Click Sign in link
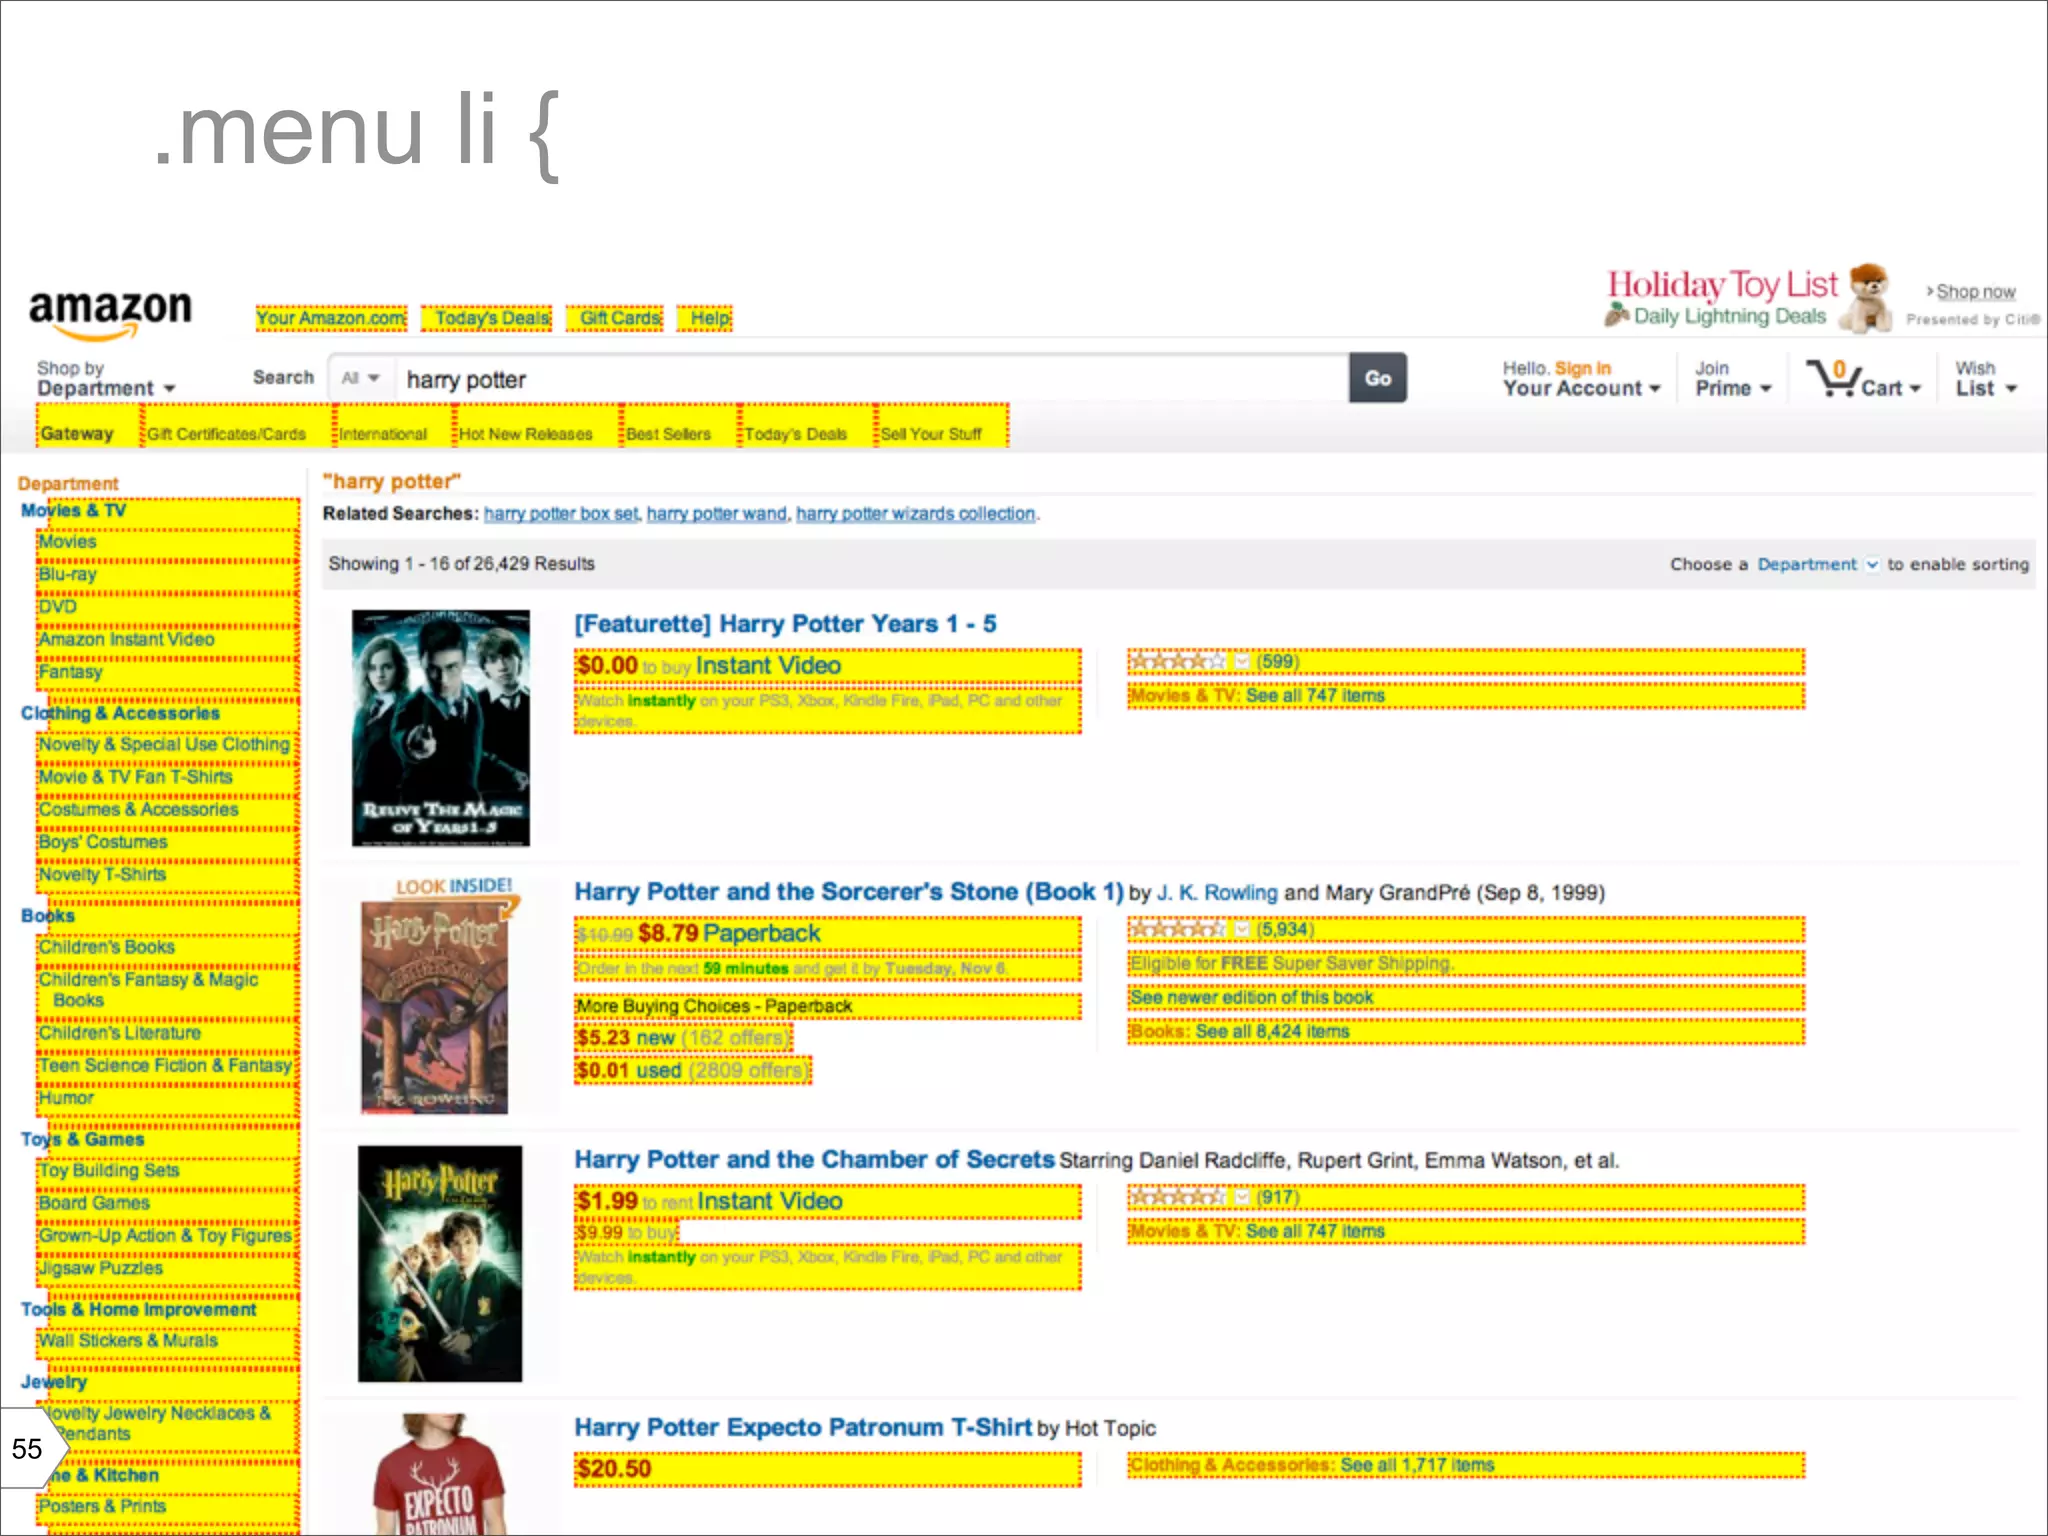 click(x=1583, y=368)
